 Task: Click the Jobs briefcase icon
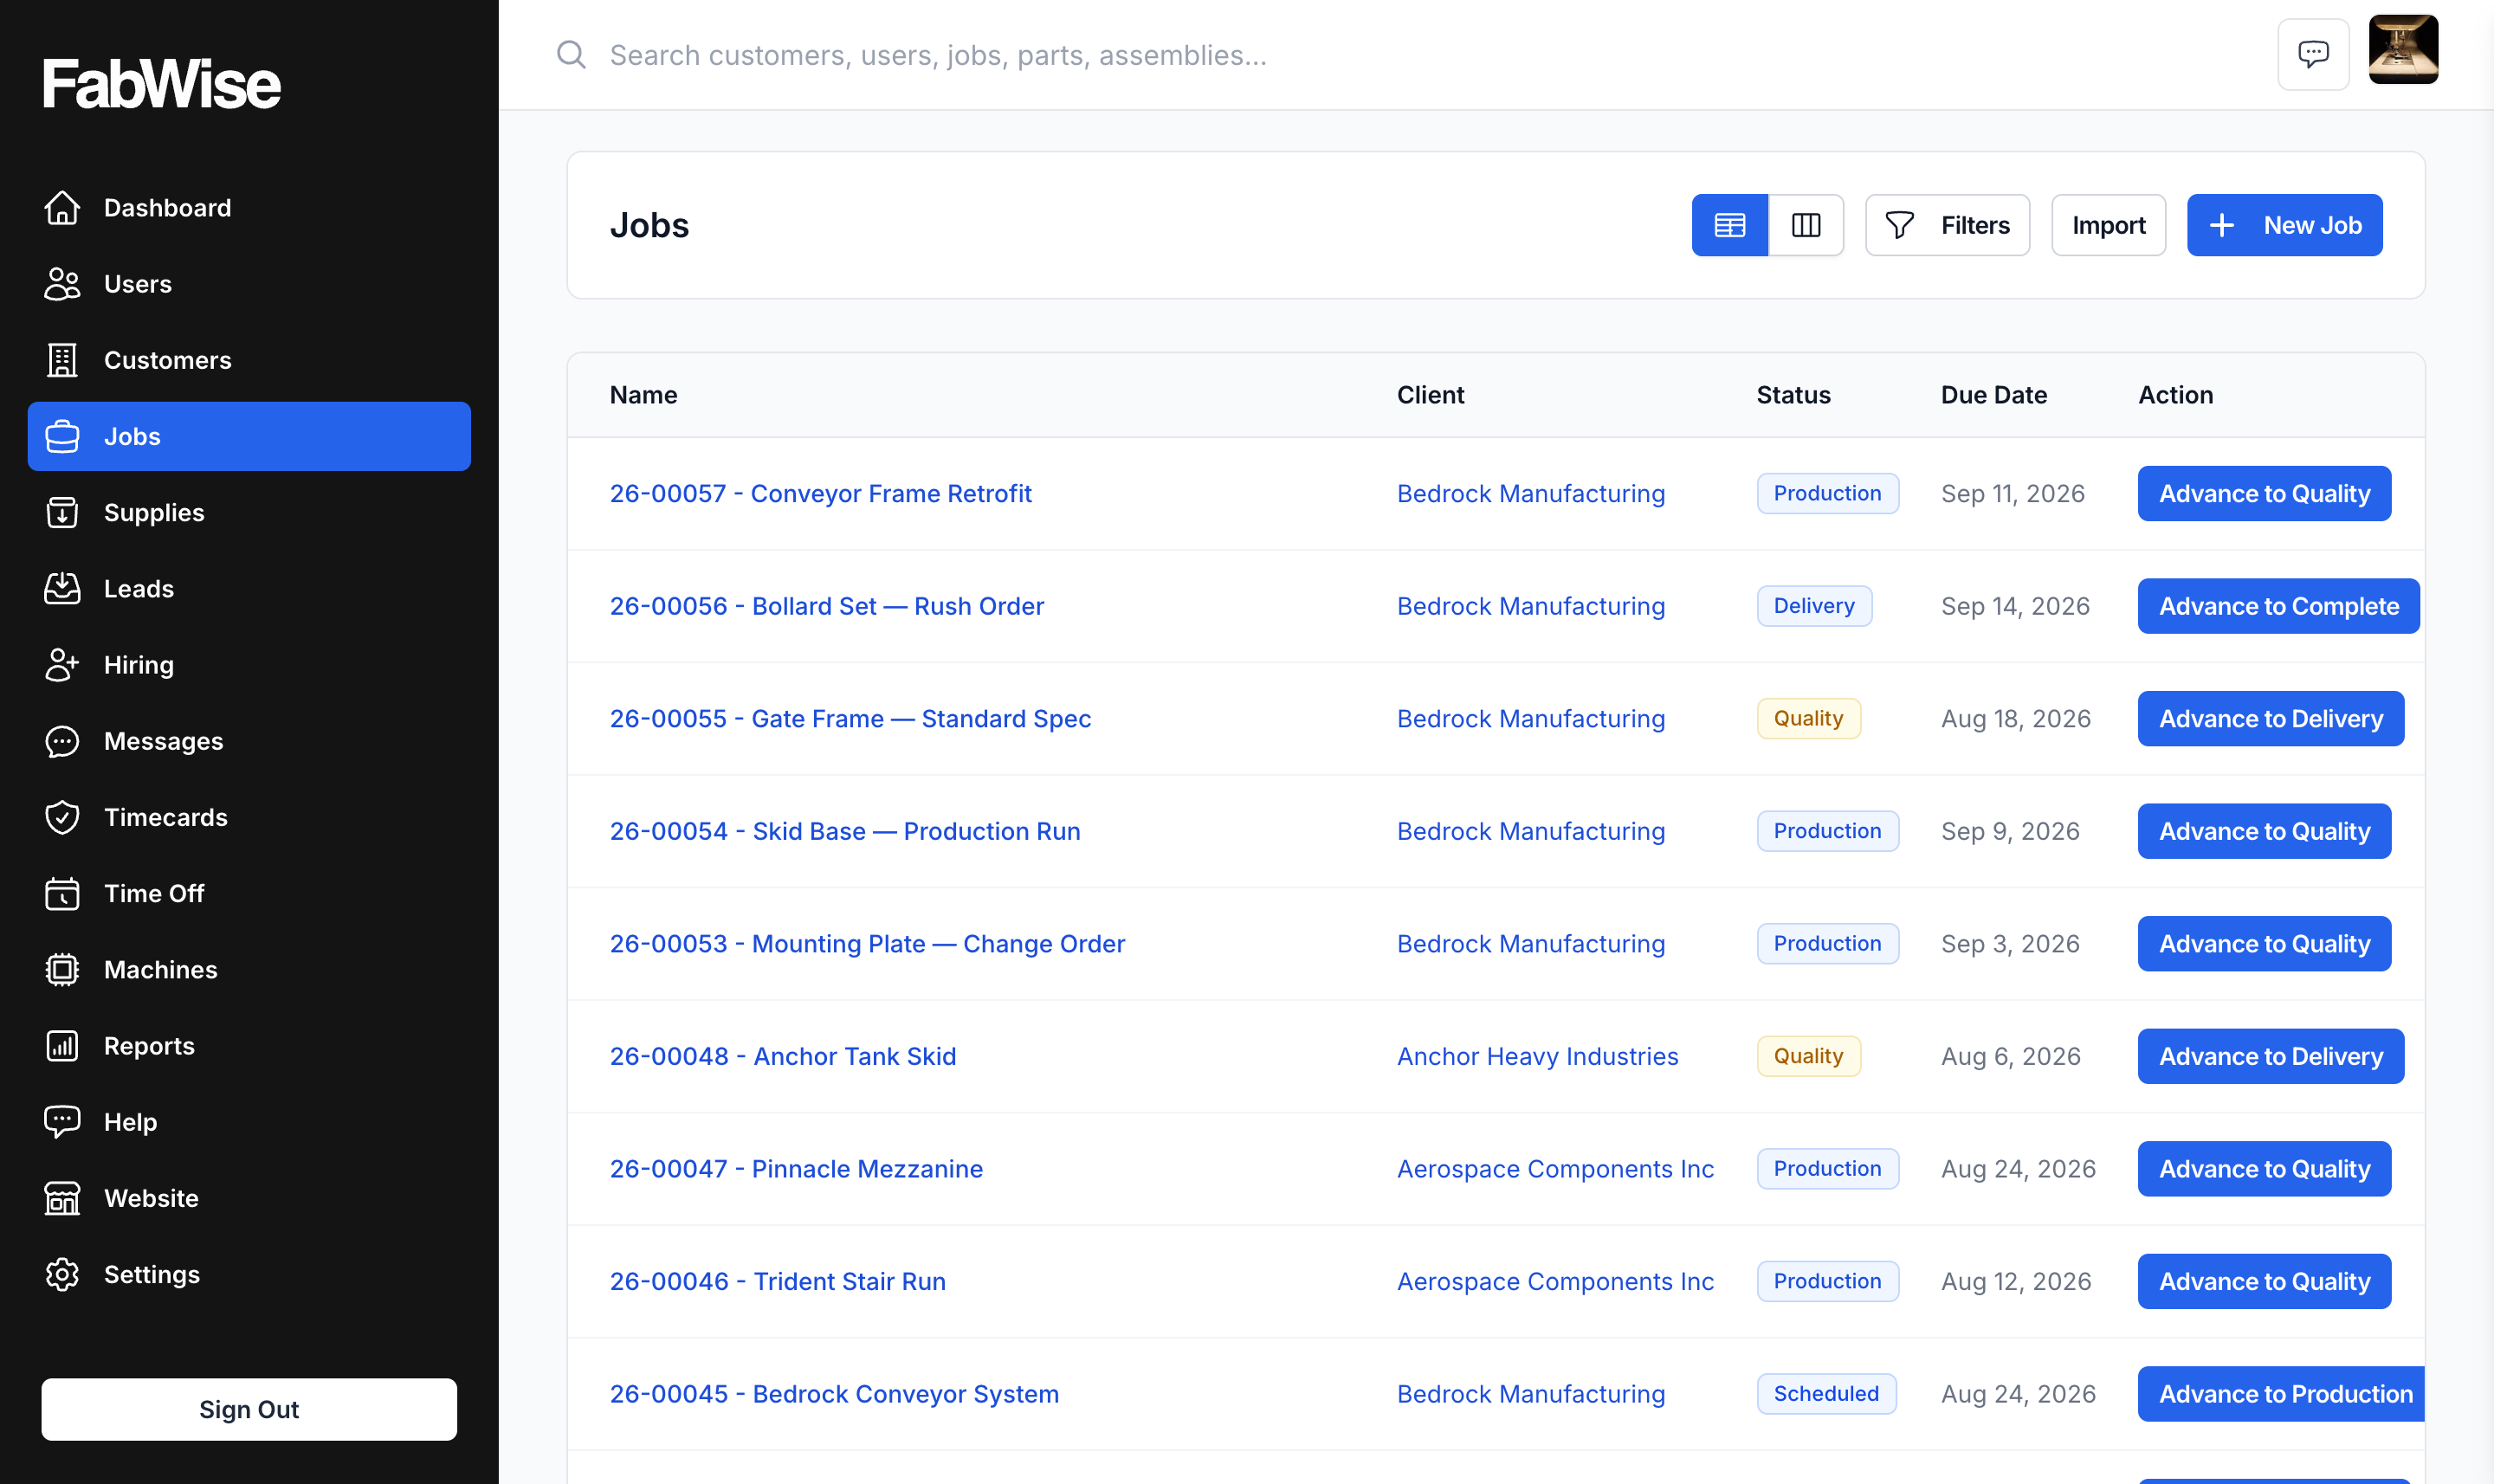pyautogui.click(x=62, y=436)
